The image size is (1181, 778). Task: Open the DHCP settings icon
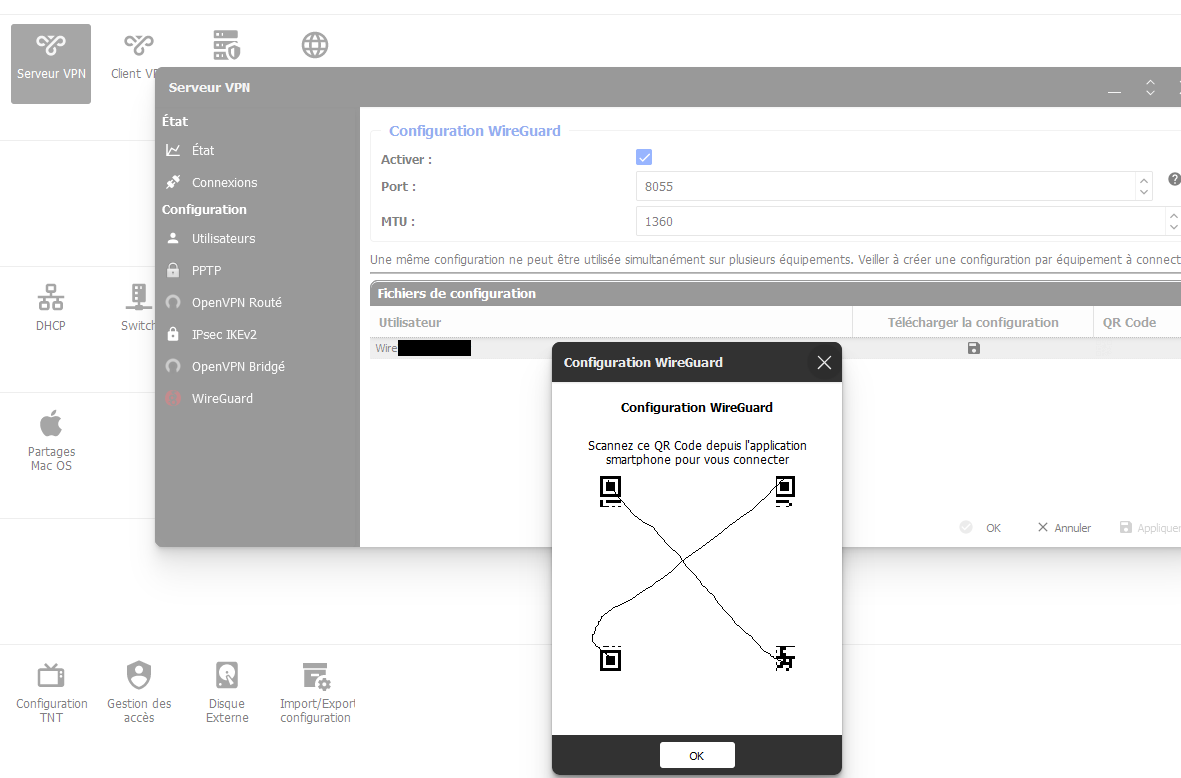pyautogui.click(x=50, y=307)
